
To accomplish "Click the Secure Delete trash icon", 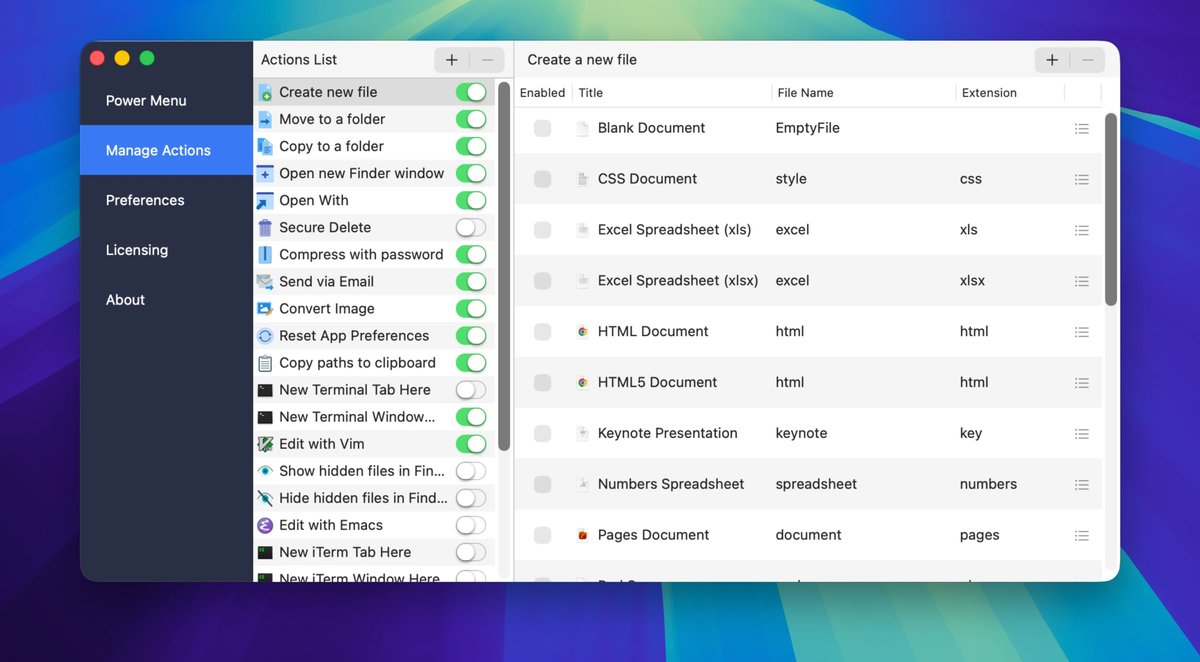I will point(265,228).
